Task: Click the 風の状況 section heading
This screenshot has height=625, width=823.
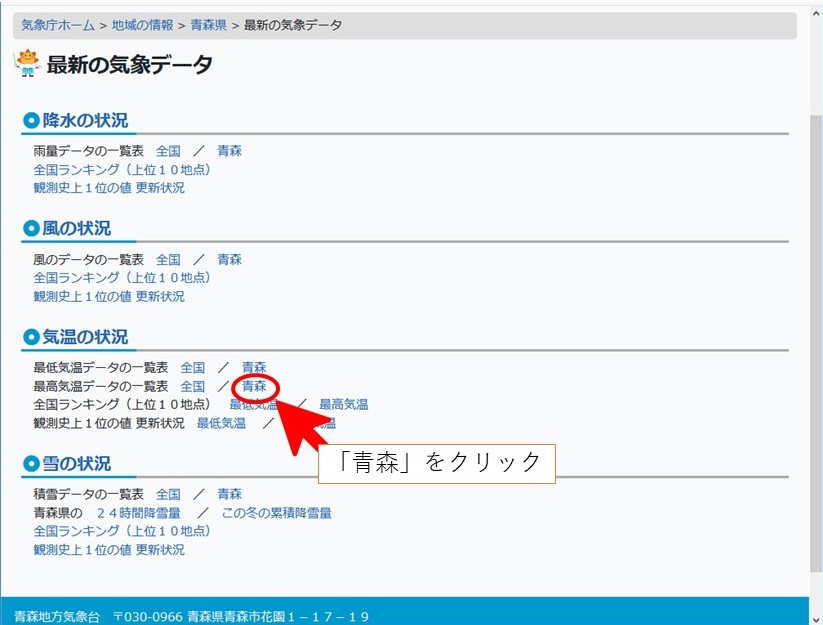Action: (x=77, y=228)
